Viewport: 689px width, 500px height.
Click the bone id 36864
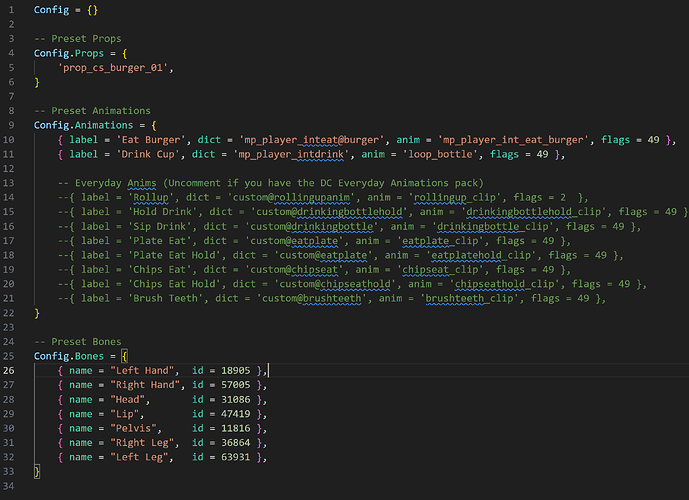click(236, 442)
